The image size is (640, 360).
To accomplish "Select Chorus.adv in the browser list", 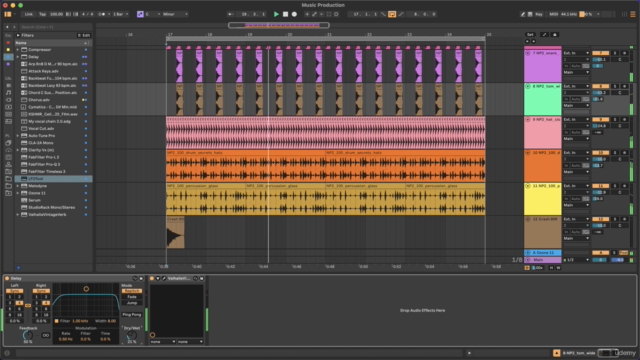I will click(53, 100).
